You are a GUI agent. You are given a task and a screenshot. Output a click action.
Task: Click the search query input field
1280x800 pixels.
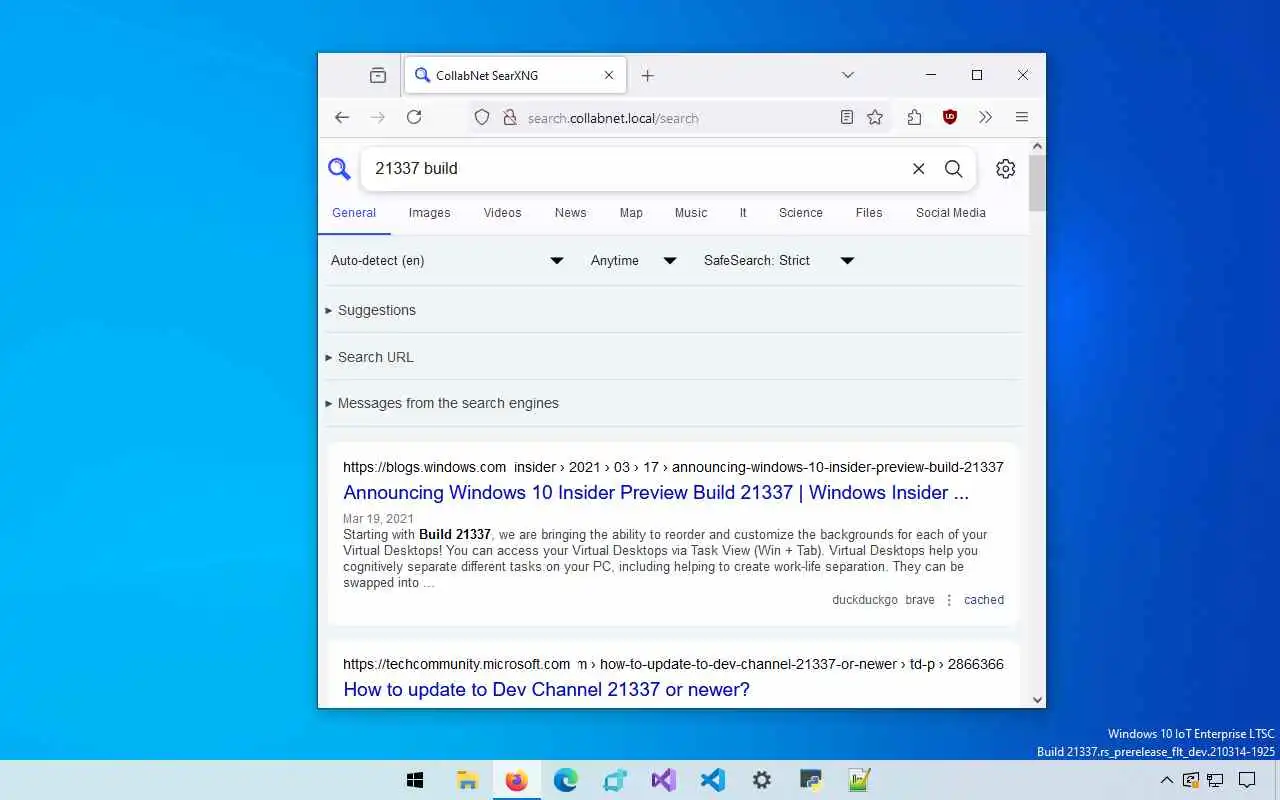[636, 169]
